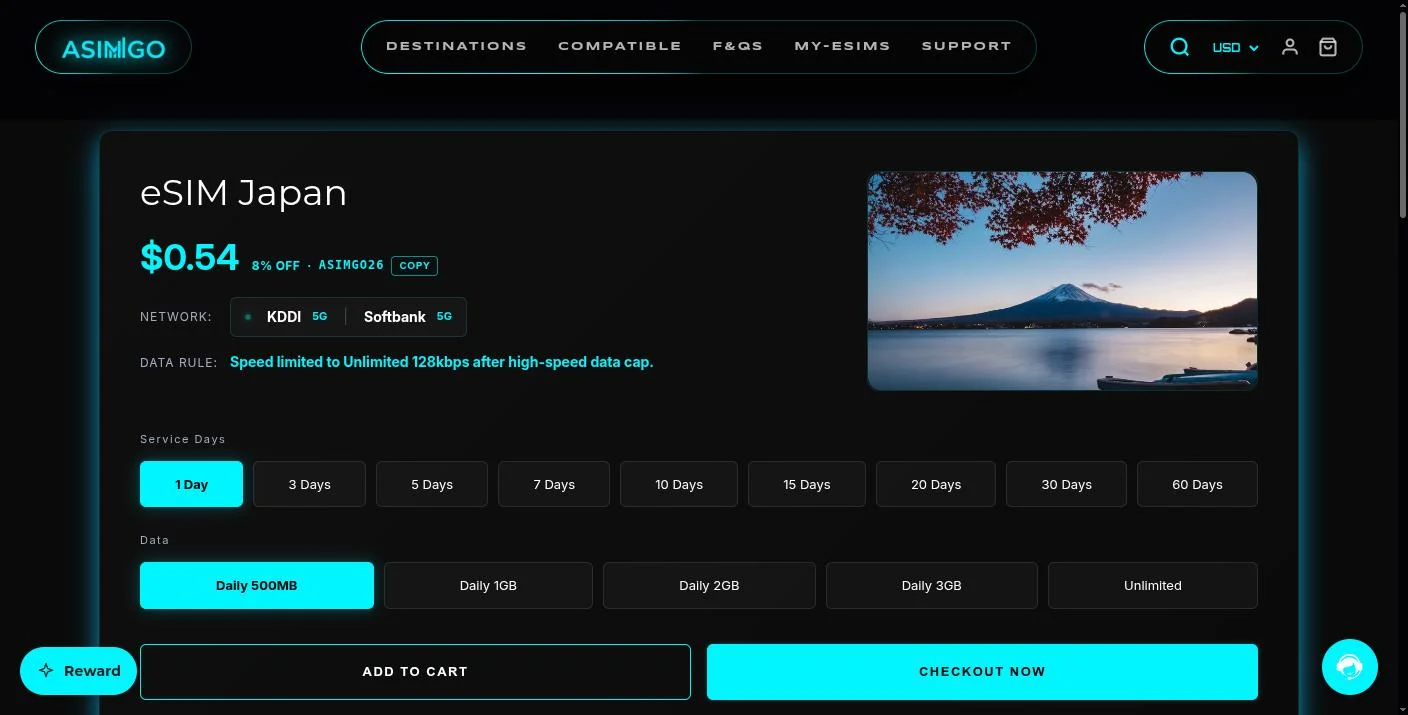Image resolution: width=1408 pixels, height=715 pixels.
Task: Click the 128kbps data rule text
Action: coord(441,362)
